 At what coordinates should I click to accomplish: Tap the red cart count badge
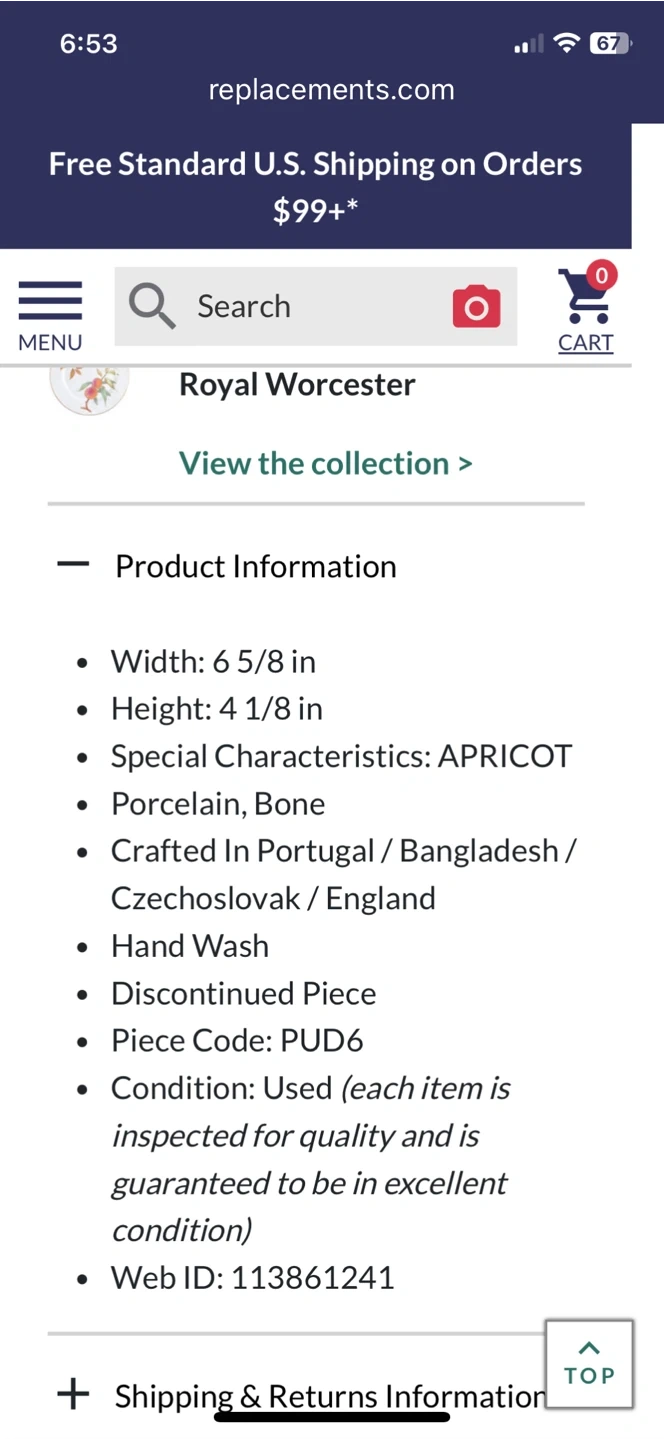pos(601,275)
